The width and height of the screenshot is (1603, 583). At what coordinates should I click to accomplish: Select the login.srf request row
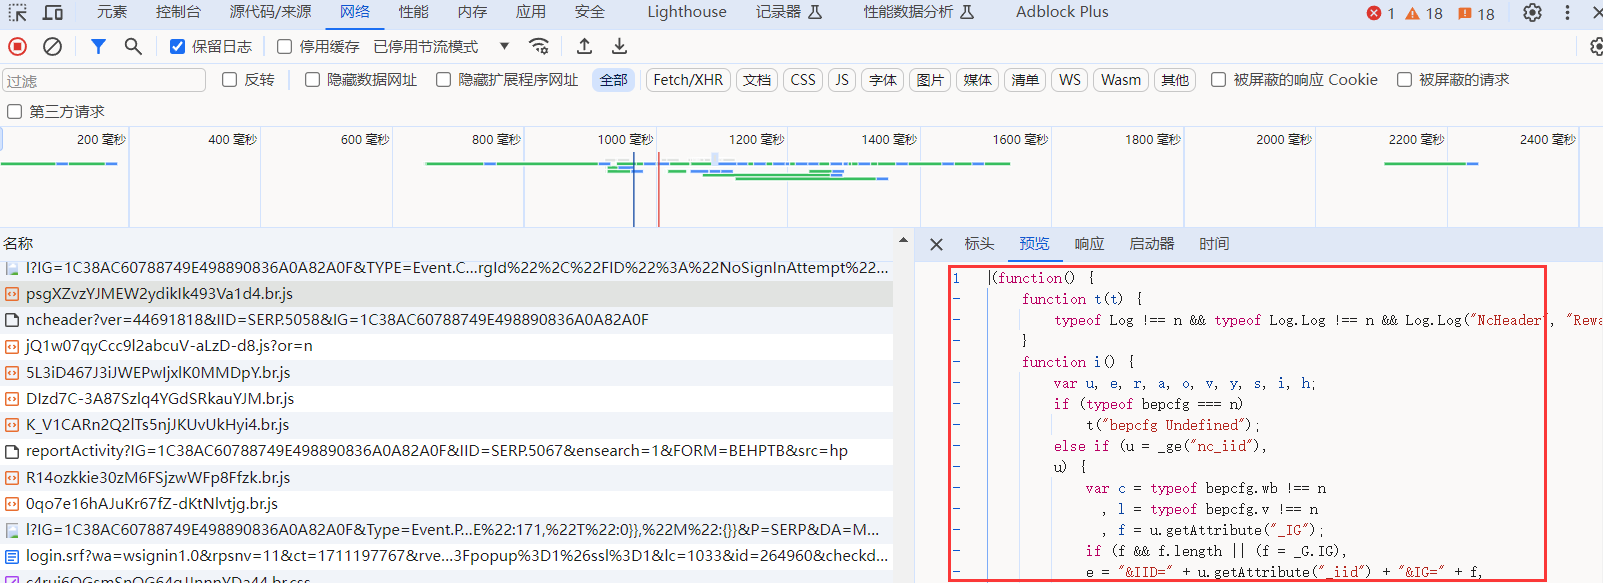pyautogui.click(x=456, y=556)
